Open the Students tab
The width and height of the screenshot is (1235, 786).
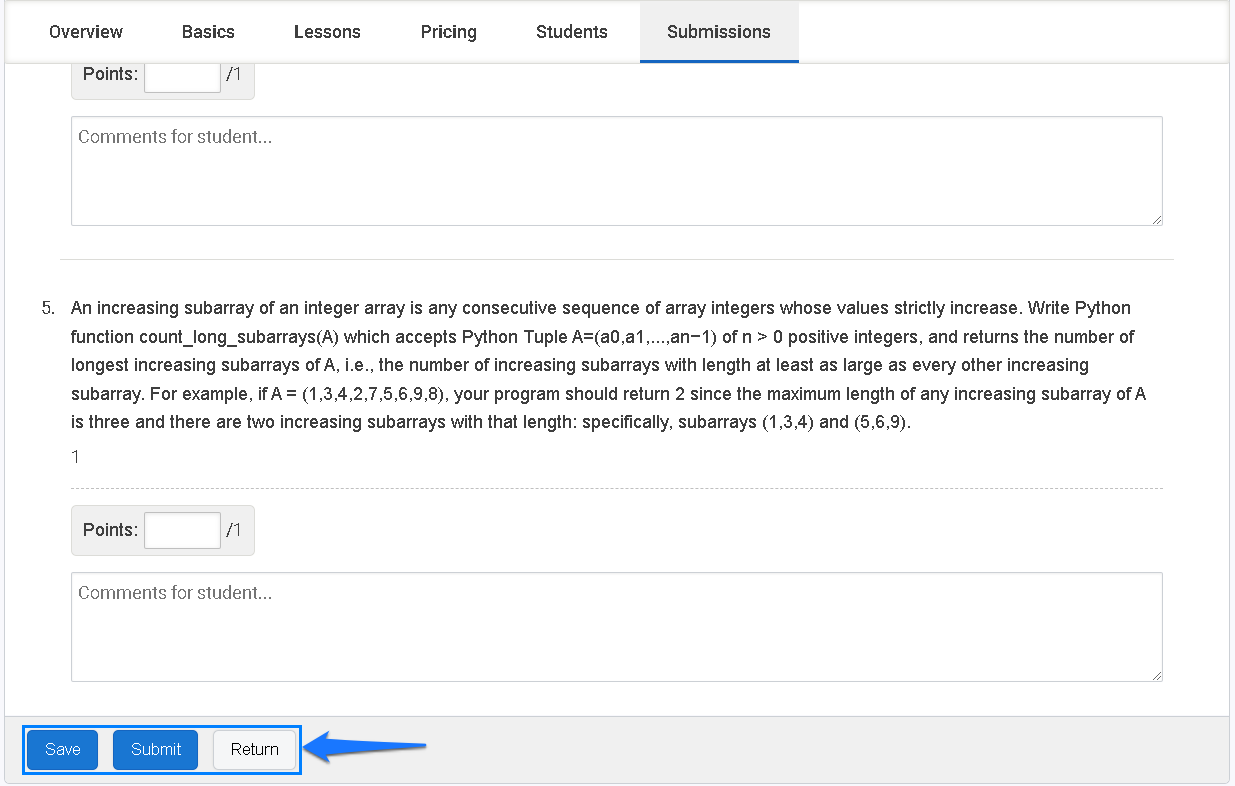click(x=571, y=32)
